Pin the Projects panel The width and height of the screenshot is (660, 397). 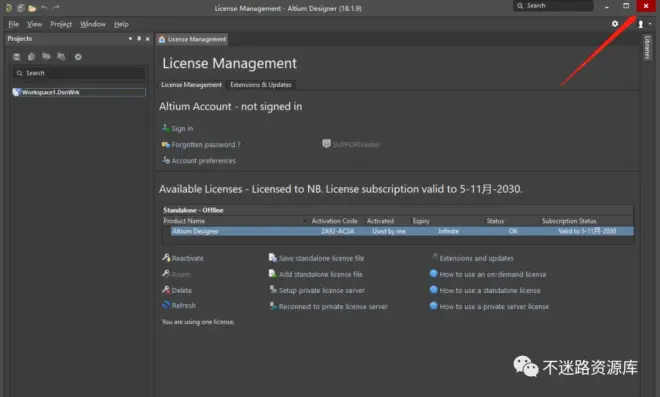(x=139, y=39)
